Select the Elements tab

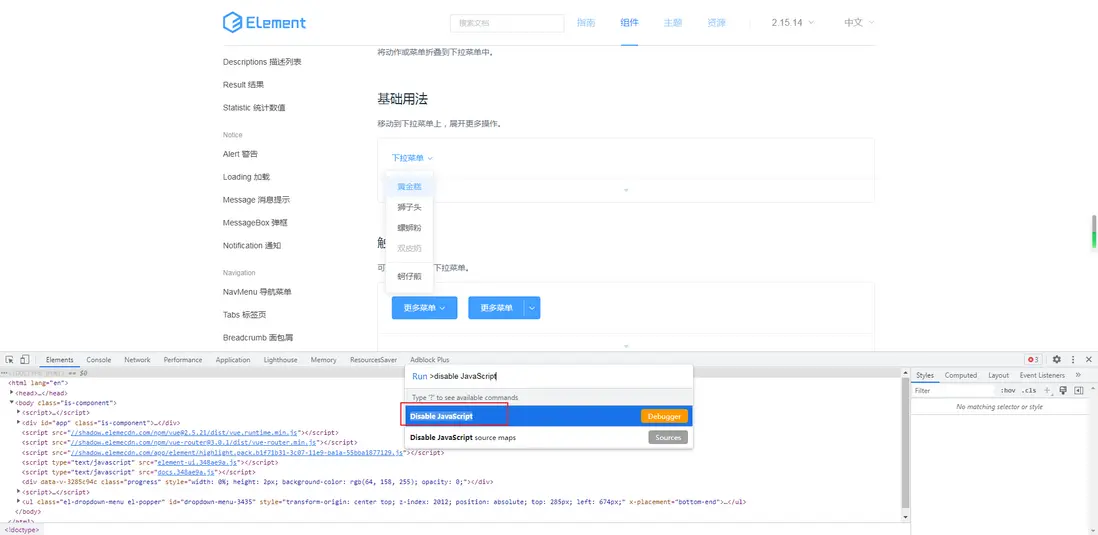(60, 360)
